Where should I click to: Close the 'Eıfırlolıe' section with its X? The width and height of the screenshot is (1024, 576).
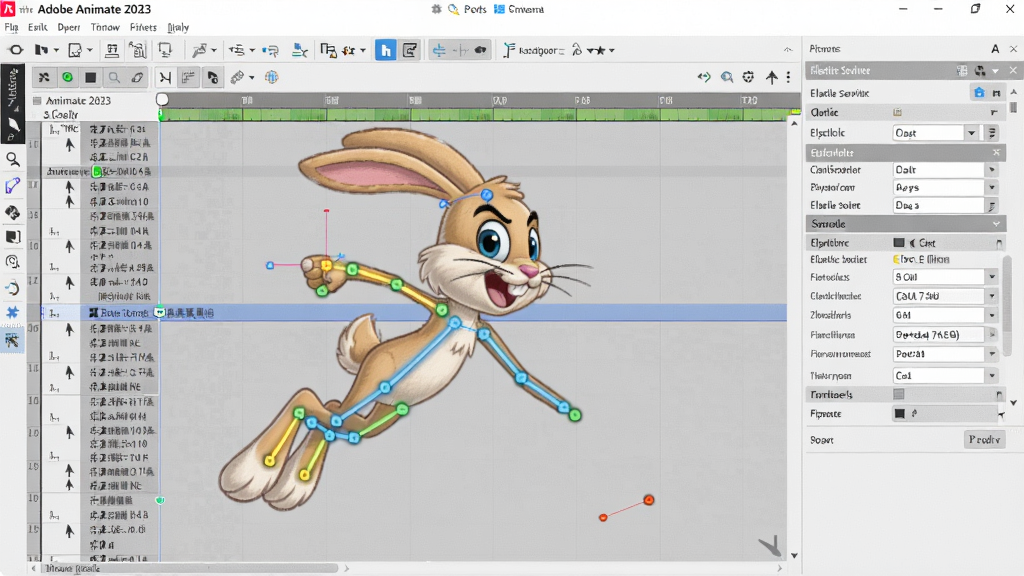(x=996, y=152)
